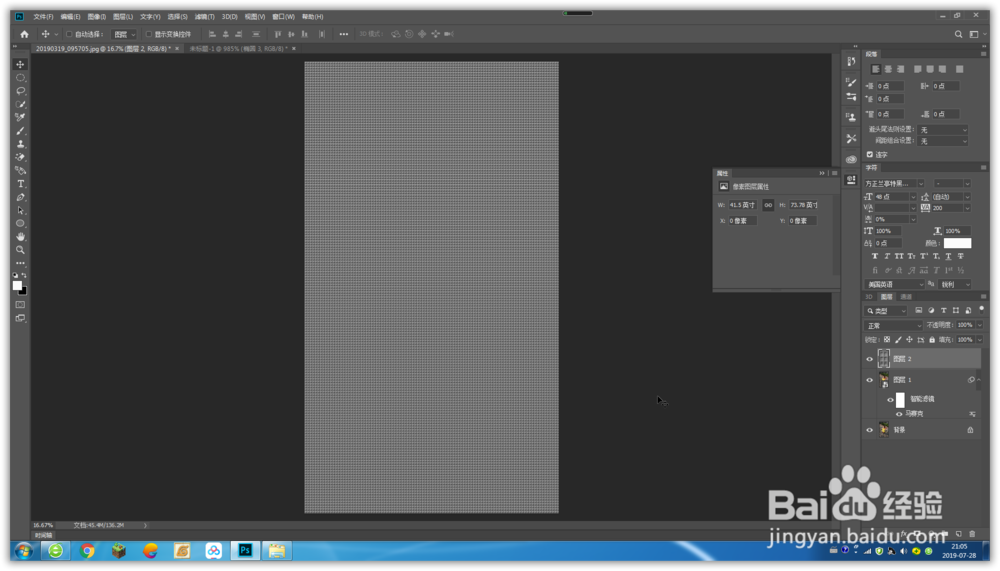Select the Path Selection arrow tool

tap(20, 211)
